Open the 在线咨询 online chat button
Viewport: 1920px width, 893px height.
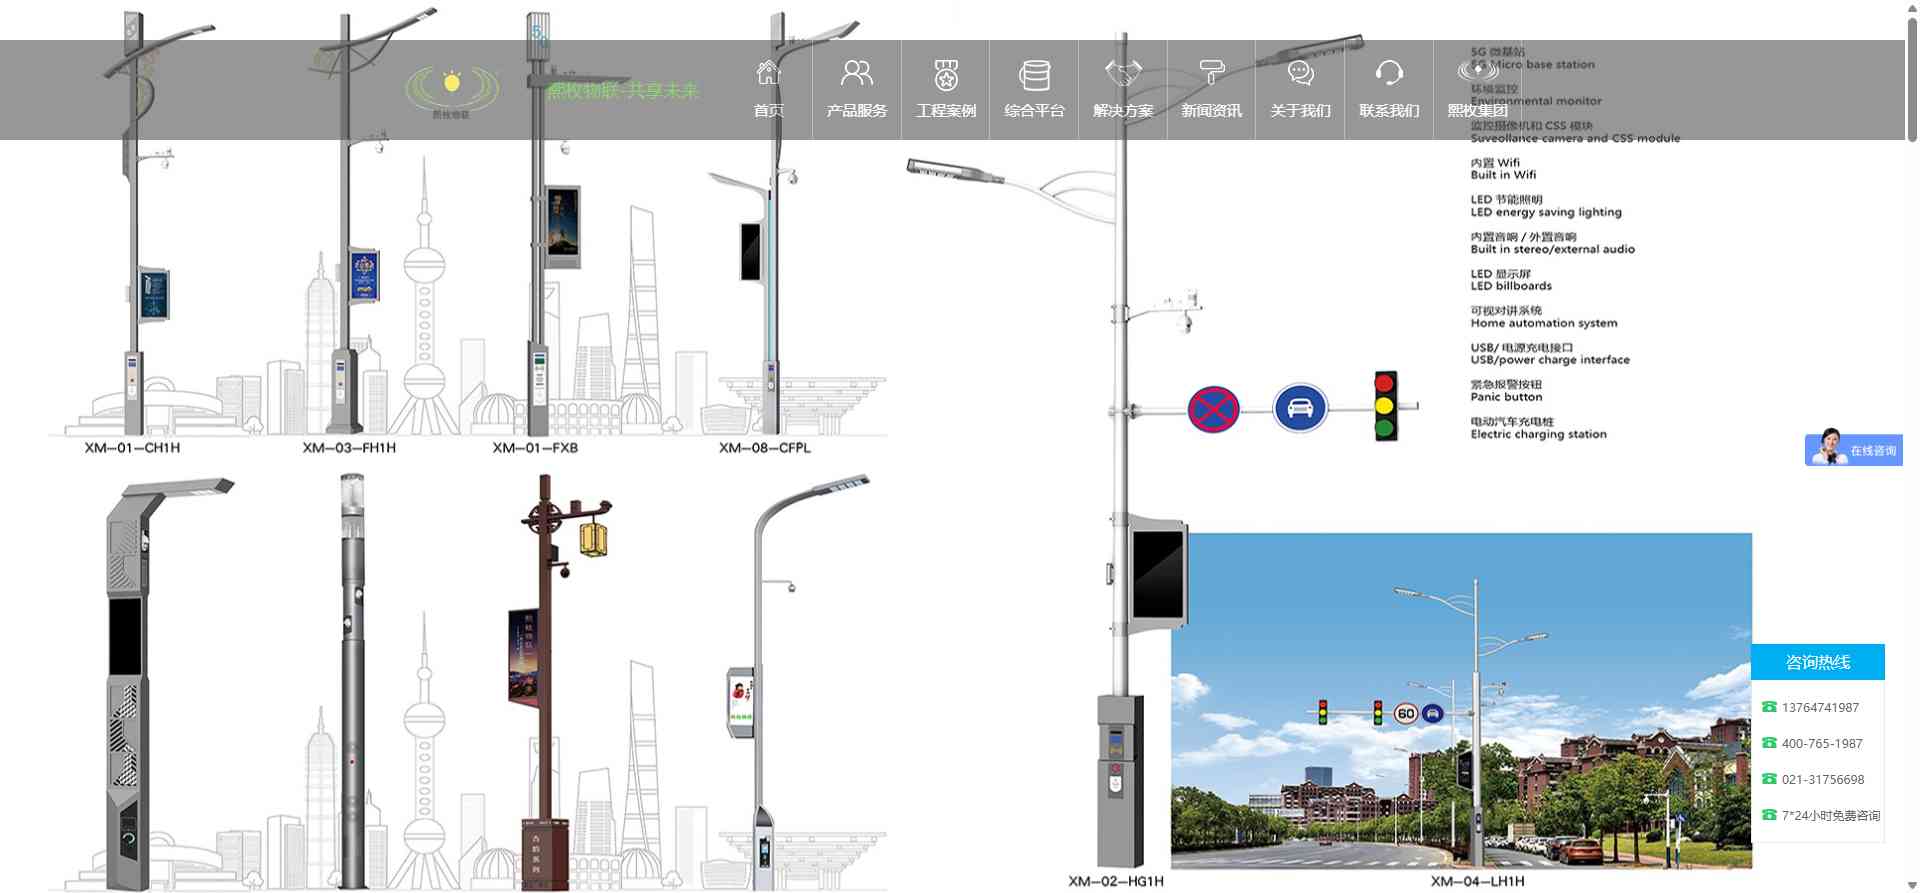click(x=1853, y=450)
